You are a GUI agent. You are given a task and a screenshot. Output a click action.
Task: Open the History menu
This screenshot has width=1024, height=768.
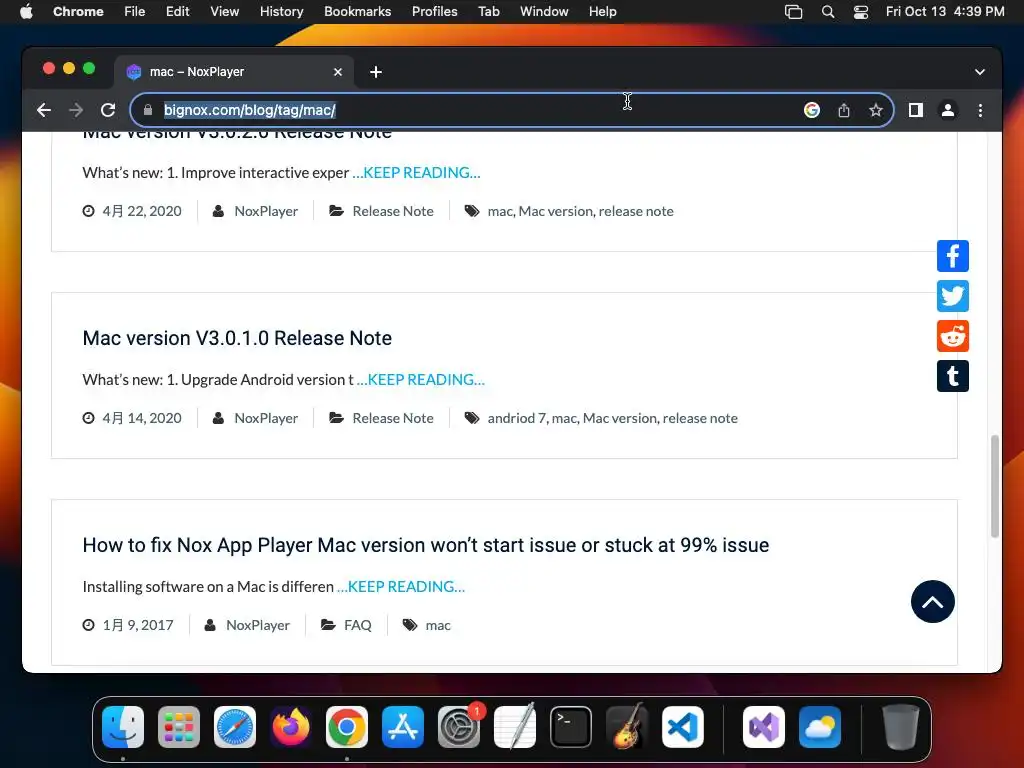click(x=281, y=12)
